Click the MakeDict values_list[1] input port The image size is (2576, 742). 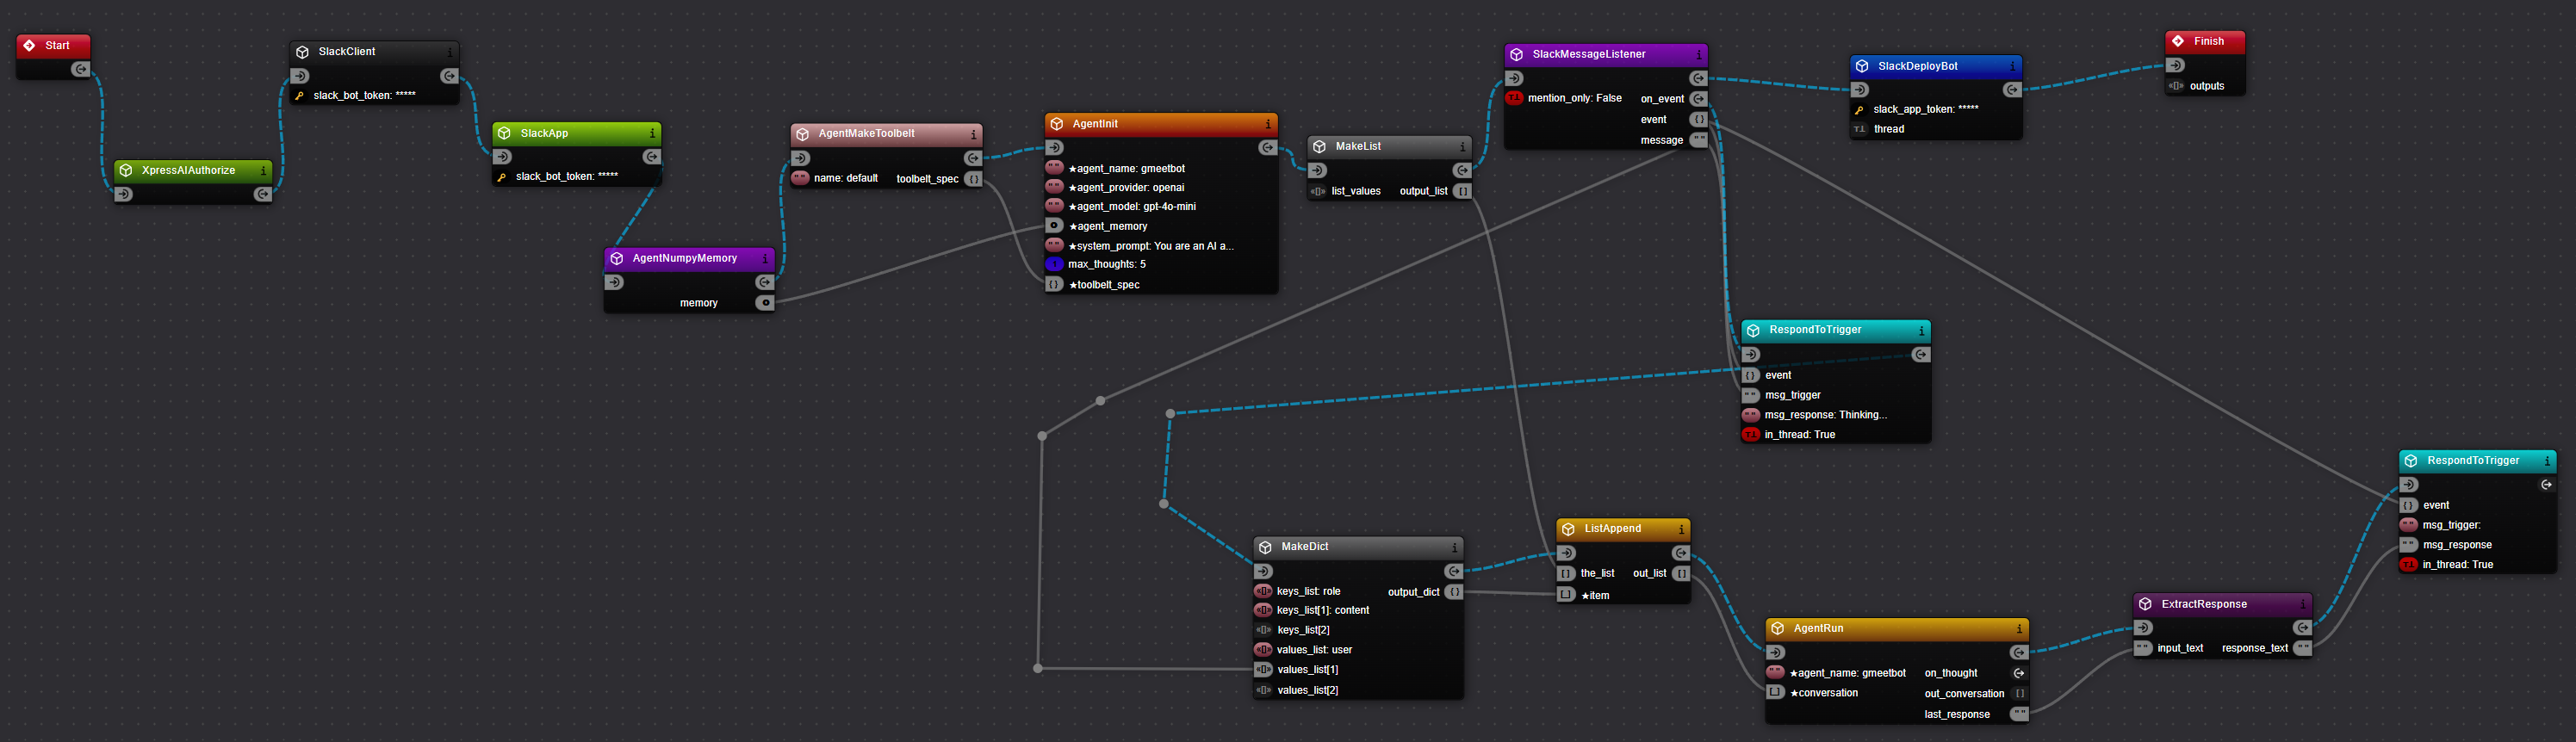1263,670
